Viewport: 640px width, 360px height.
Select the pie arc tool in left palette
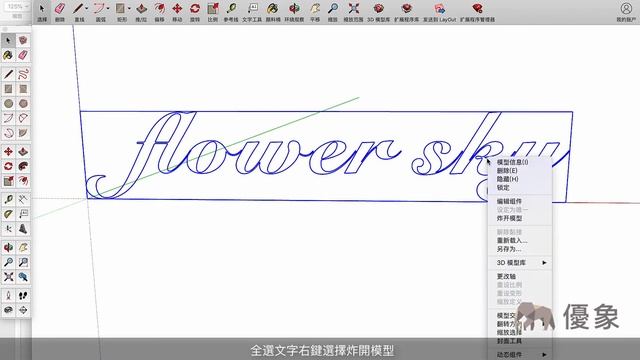pos(23,133)
